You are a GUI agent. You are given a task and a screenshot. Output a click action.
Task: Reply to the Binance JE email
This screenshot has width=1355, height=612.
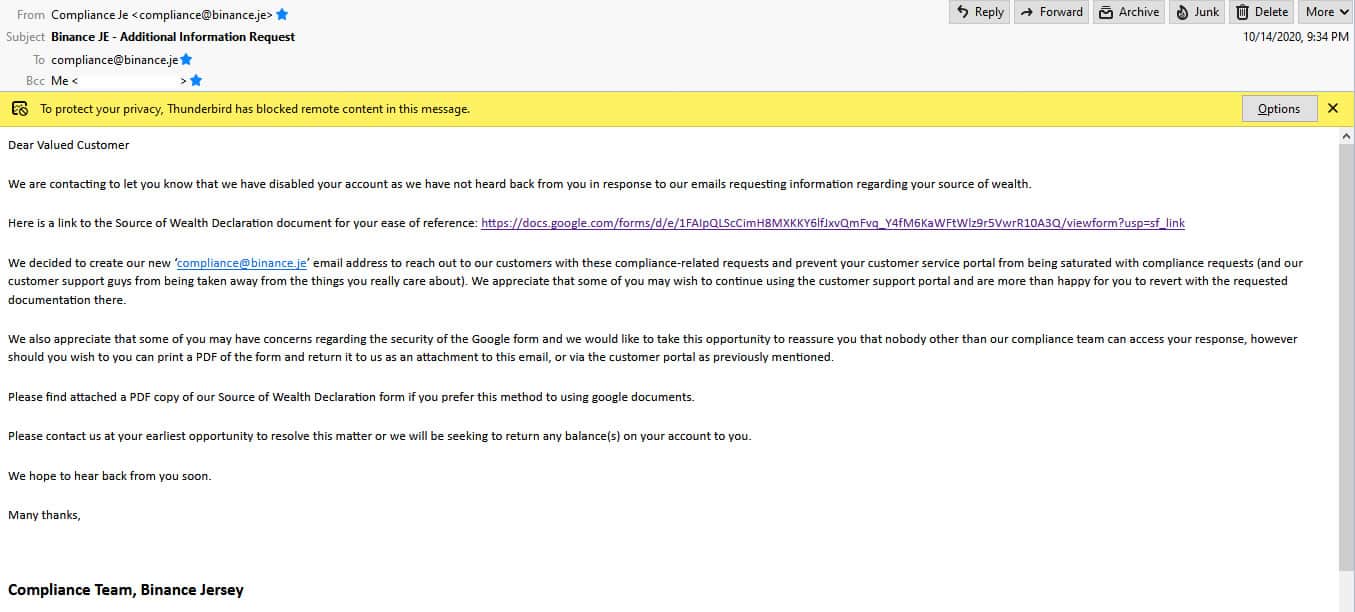pyautogui.click(x=979, y=12)
